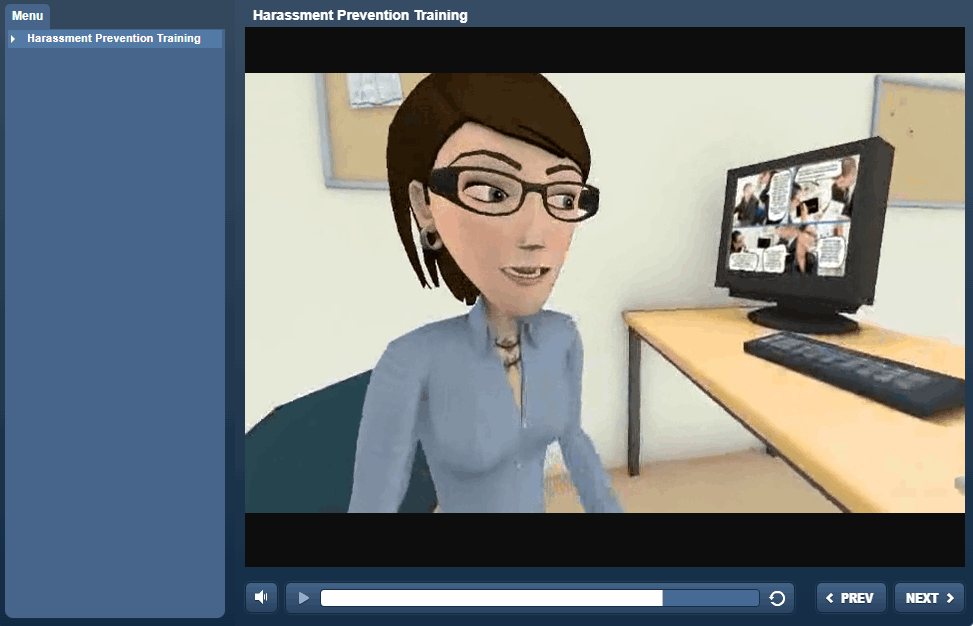This screenshot has width=973, height=626.
Task: Open the Menu tab
Action: [x=27, y=16]
